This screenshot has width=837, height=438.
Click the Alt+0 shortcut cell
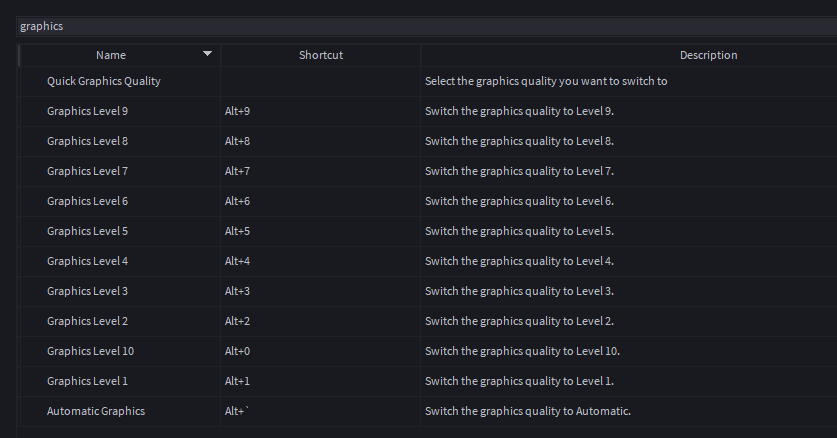coord(321,351)
